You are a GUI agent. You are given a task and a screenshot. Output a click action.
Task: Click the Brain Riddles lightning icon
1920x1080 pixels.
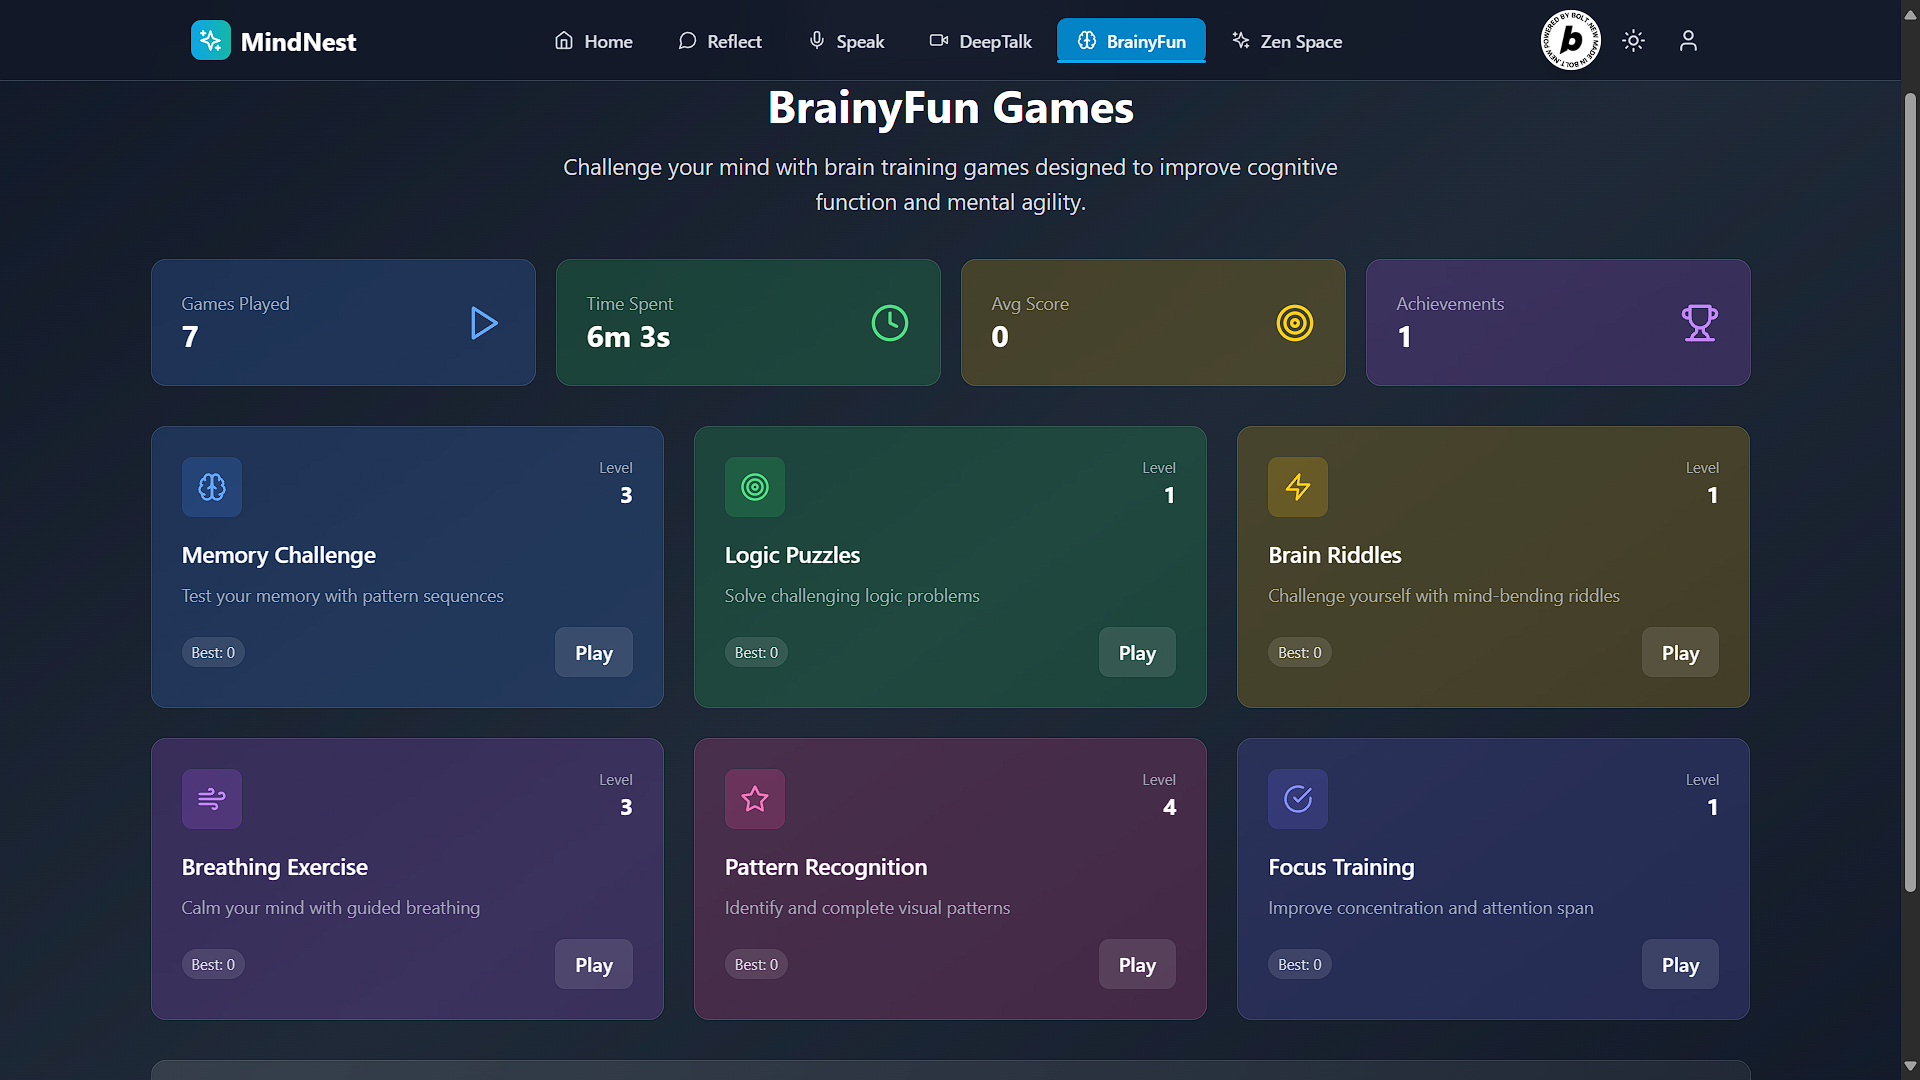1298,487
